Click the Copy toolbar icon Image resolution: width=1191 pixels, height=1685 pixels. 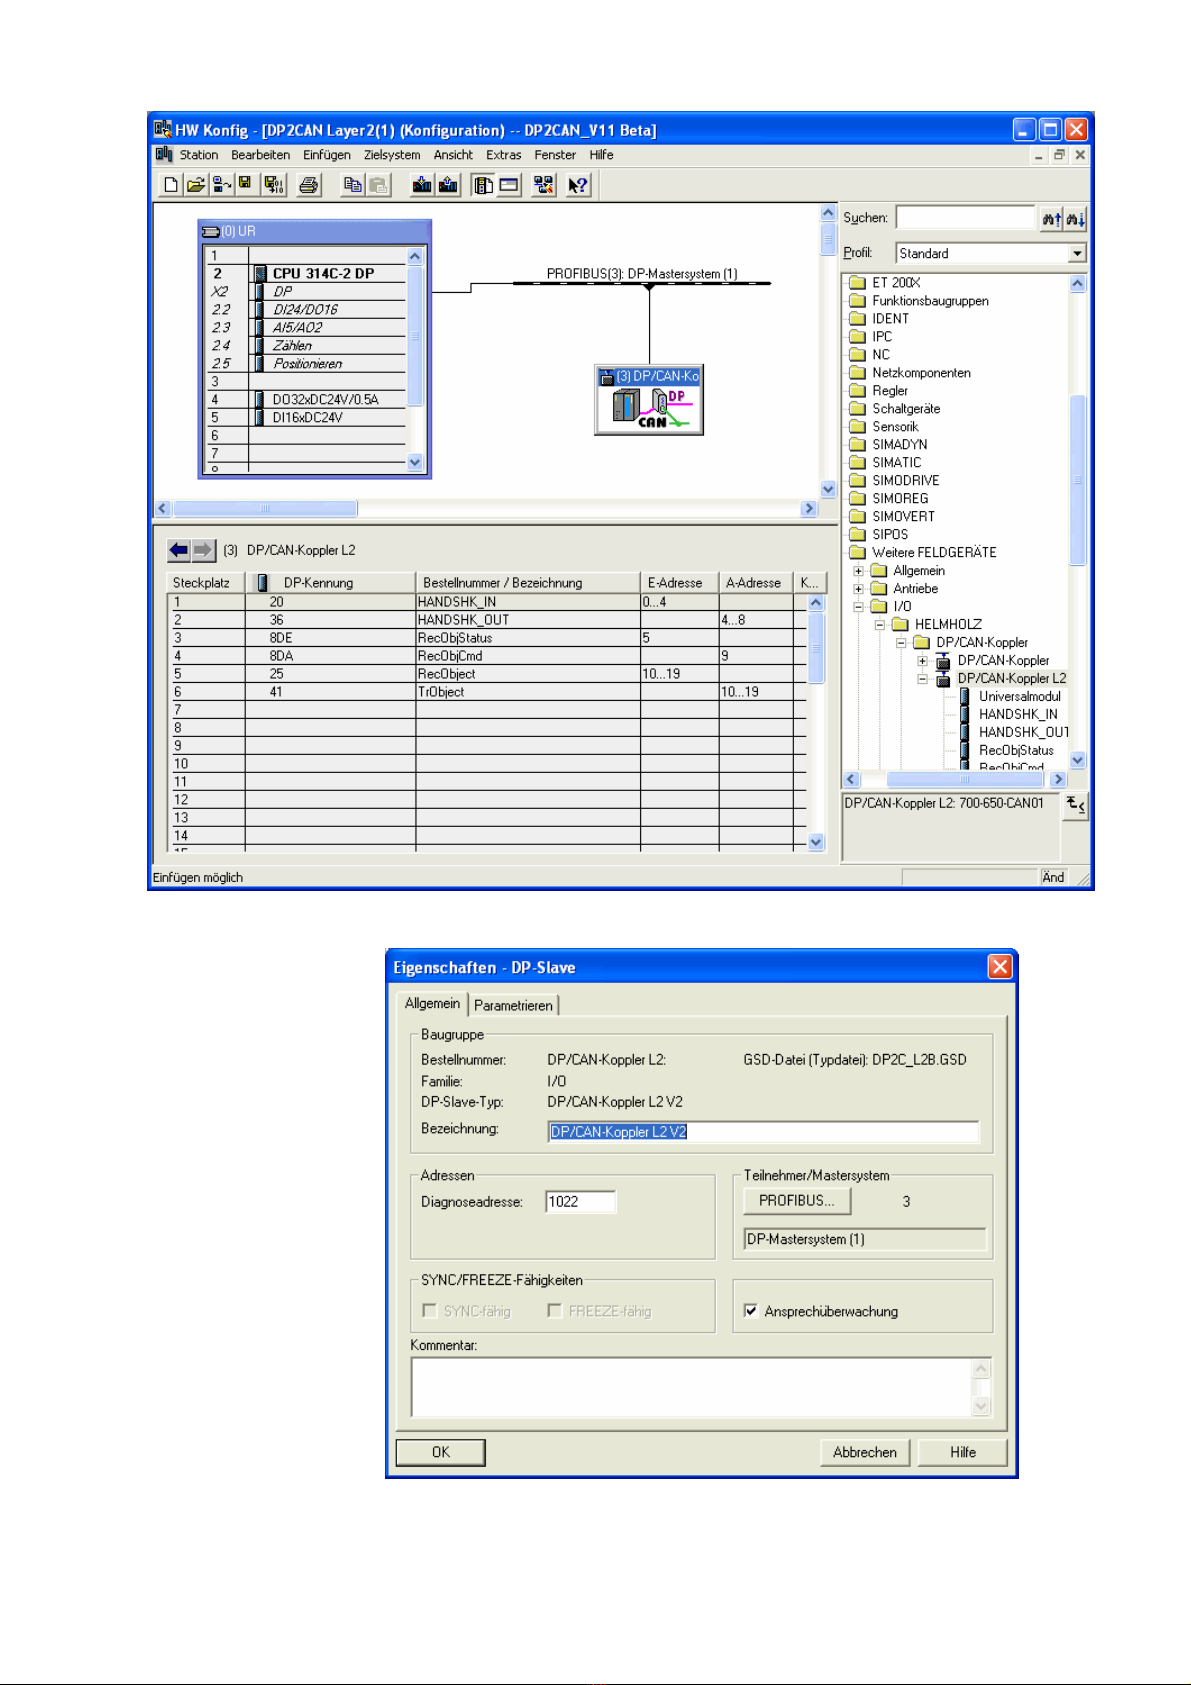click(352, 185)
